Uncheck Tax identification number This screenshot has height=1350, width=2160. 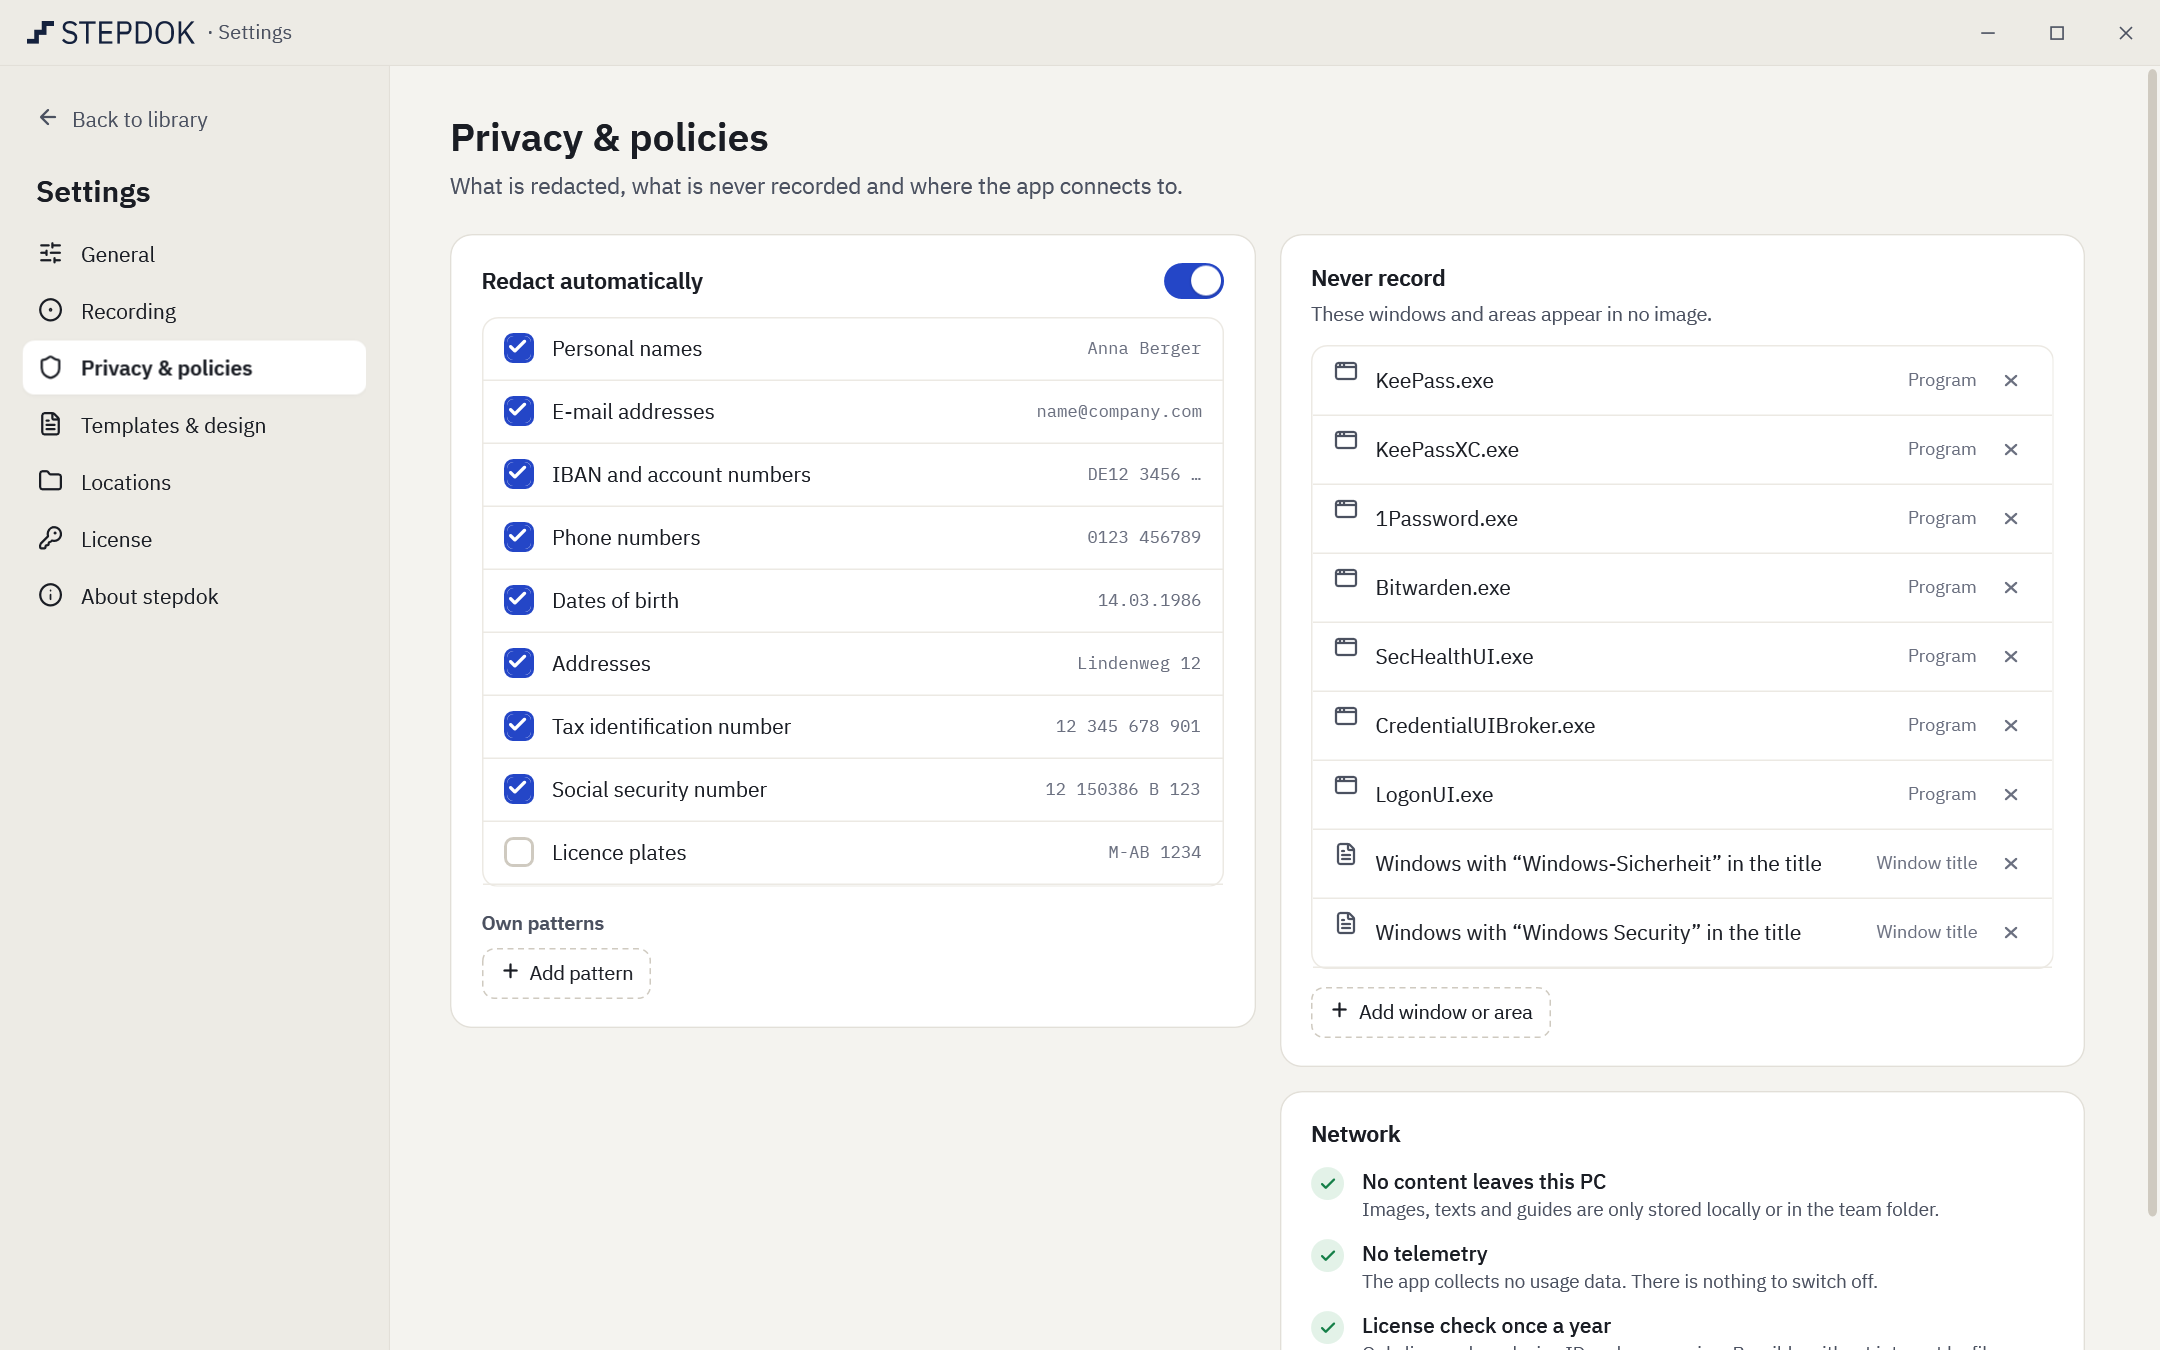(519, 726)
